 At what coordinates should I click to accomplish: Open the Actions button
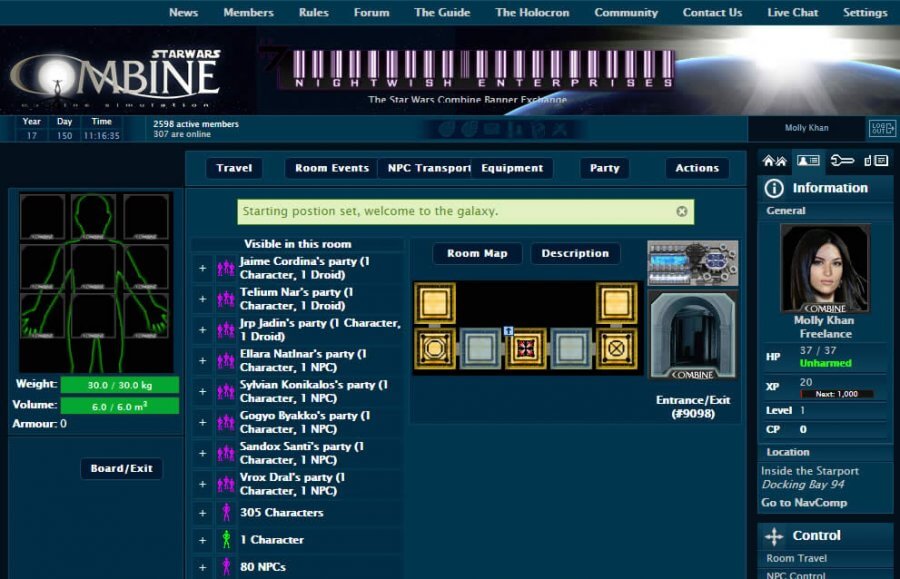[x=697, y=168]
